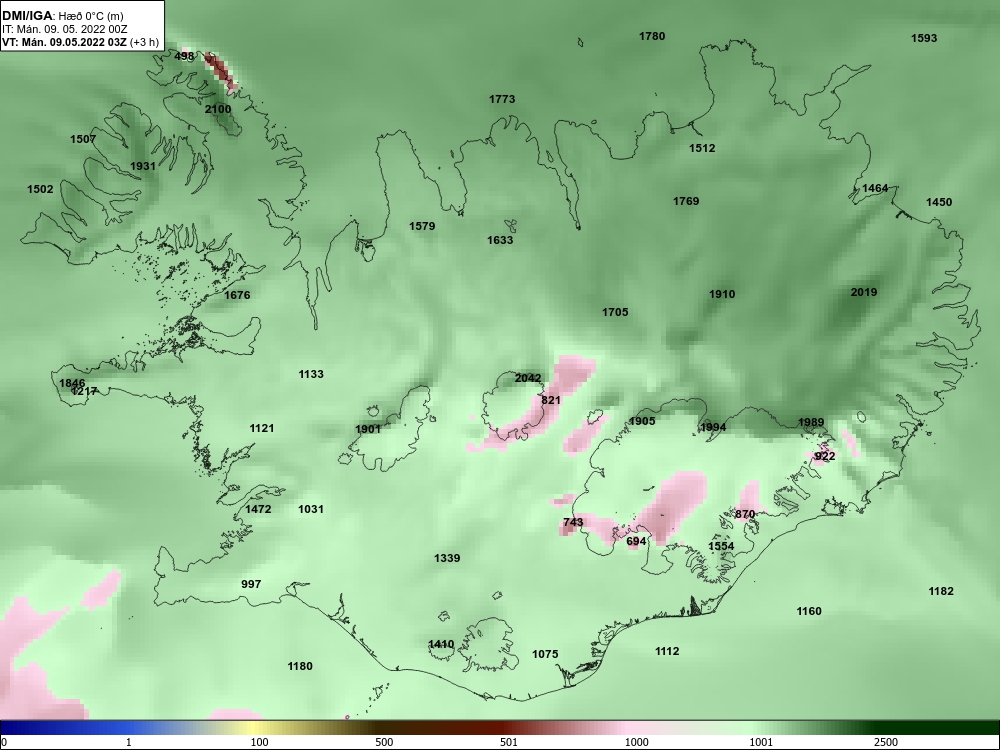Click the color scale label 501
Image resolution: width=1000 pixels, height=750 pixels.
(x=508, y=742)
